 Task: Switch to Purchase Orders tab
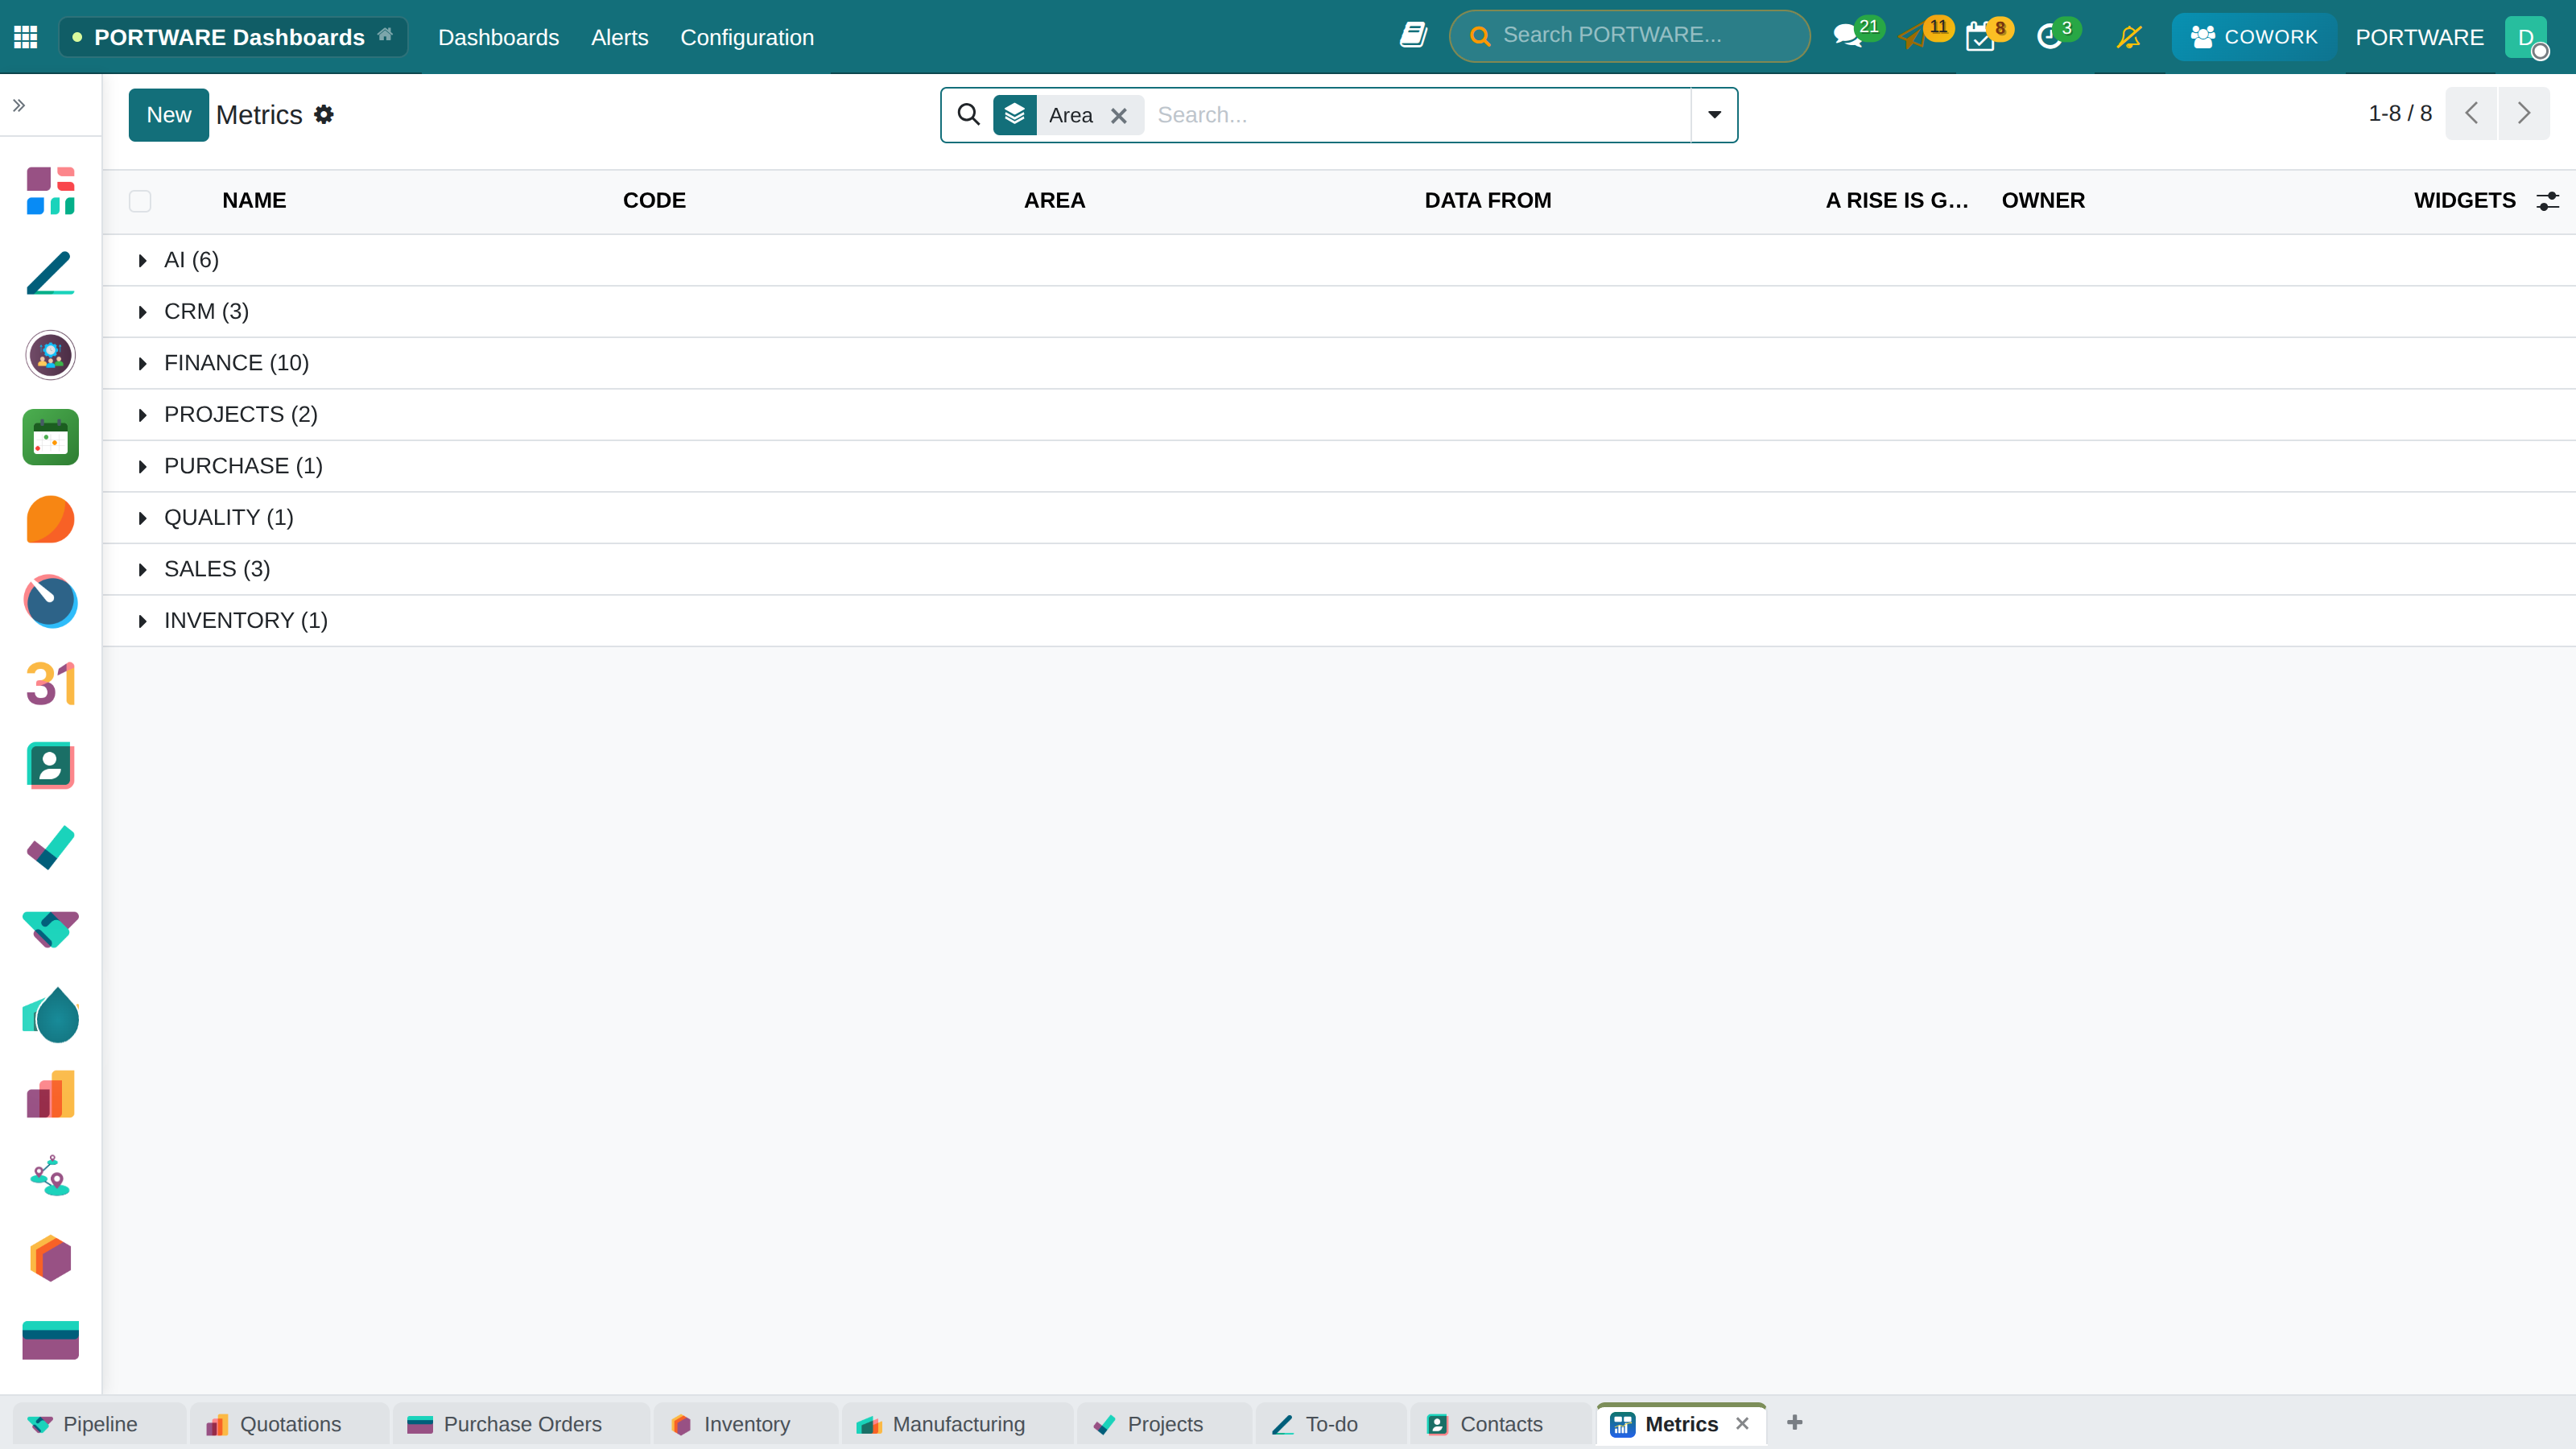521,1424
